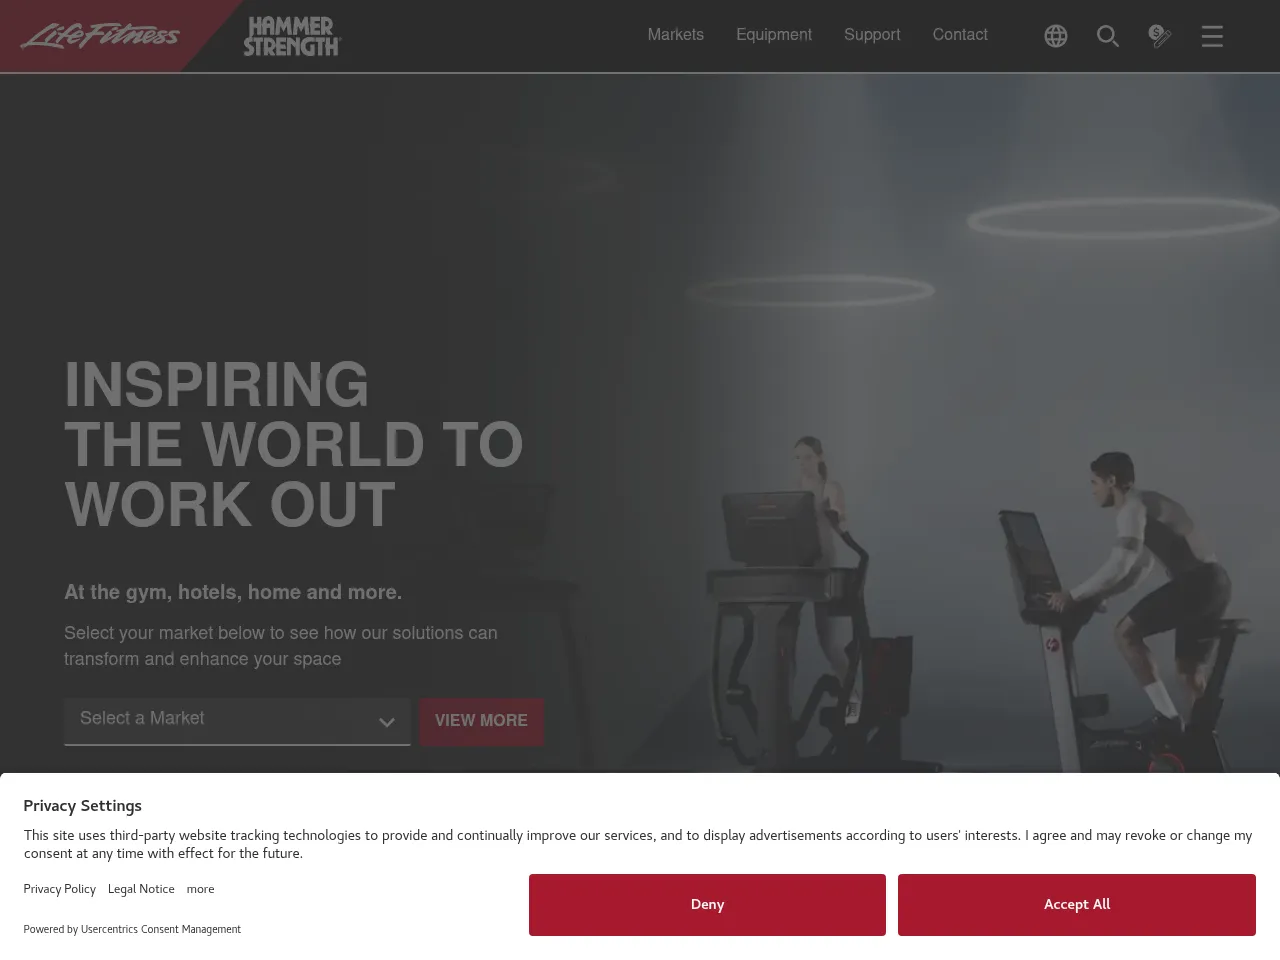Open the request quote pencil icon

pyautogui.click(x=1160, y=36)
